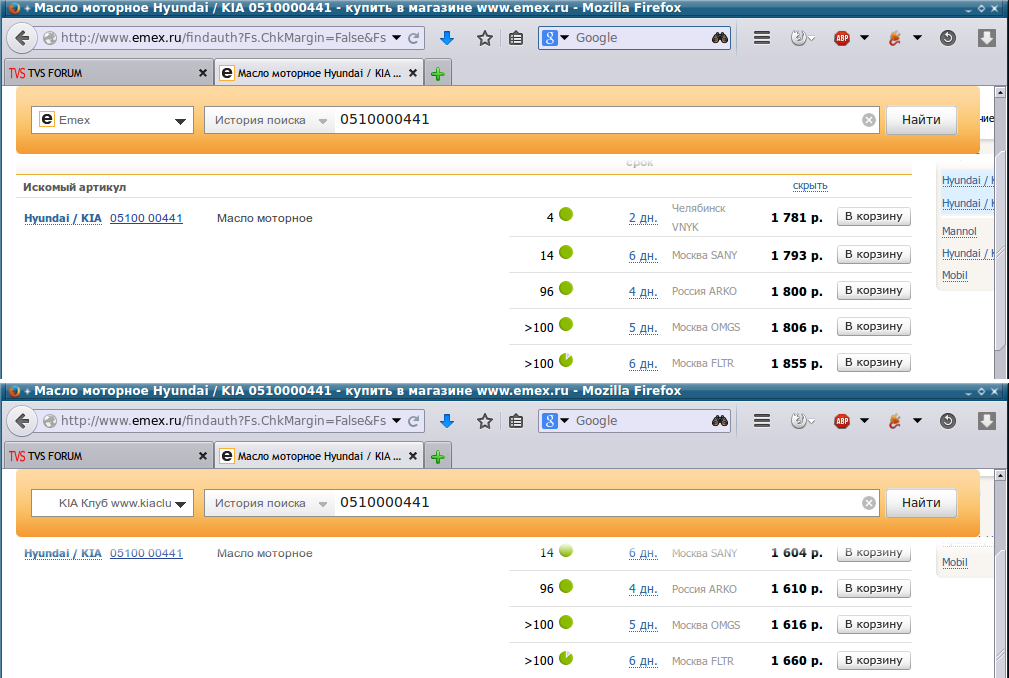Open URL history dropdown arrow in bottom window
Image resolution: width=1009 pixels, height=678 pixels.
tap(396, 421)
